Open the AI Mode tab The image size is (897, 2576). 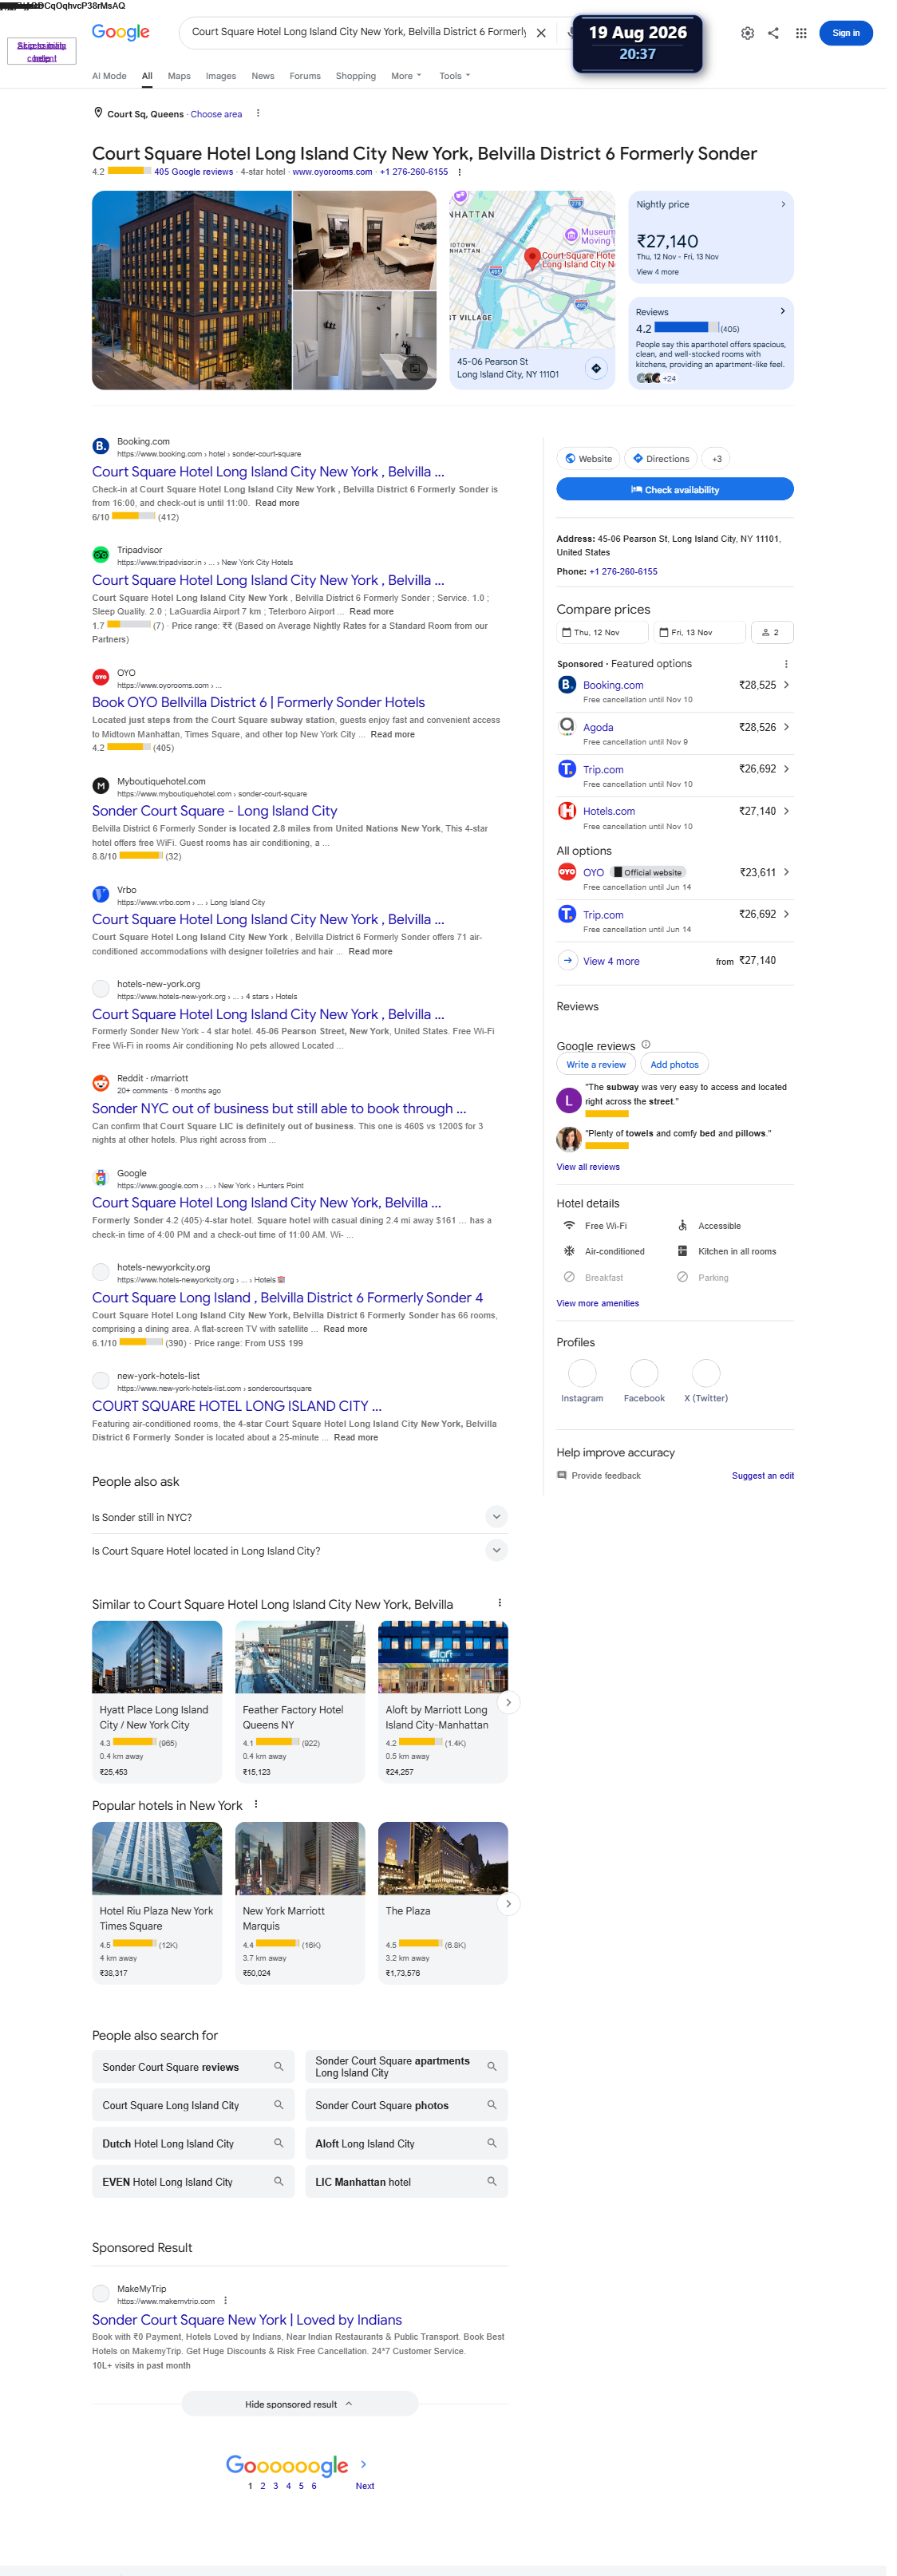point(109,76)
